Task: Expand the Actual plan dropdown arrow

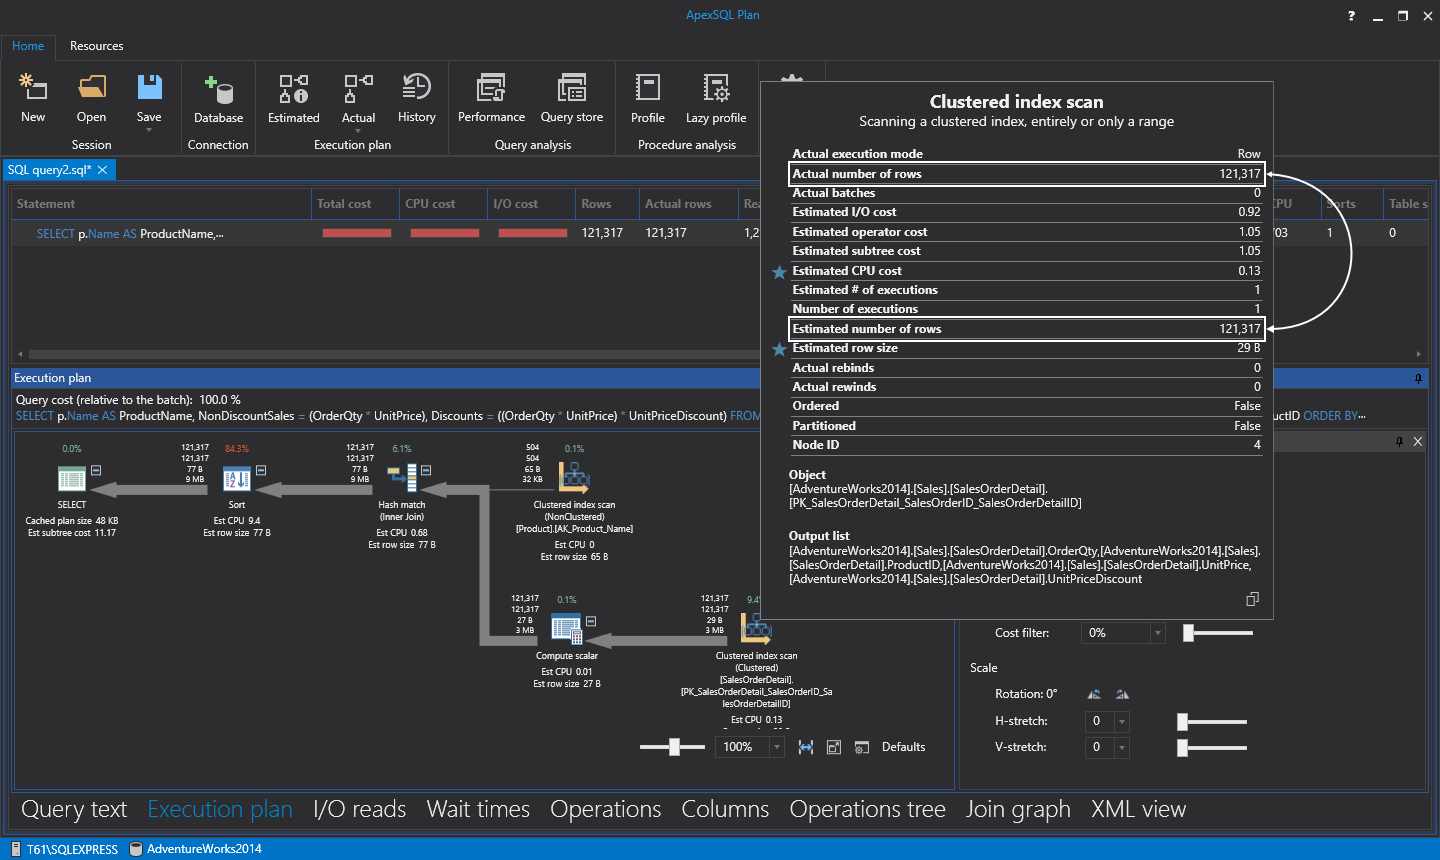Action: click(358, 130)
